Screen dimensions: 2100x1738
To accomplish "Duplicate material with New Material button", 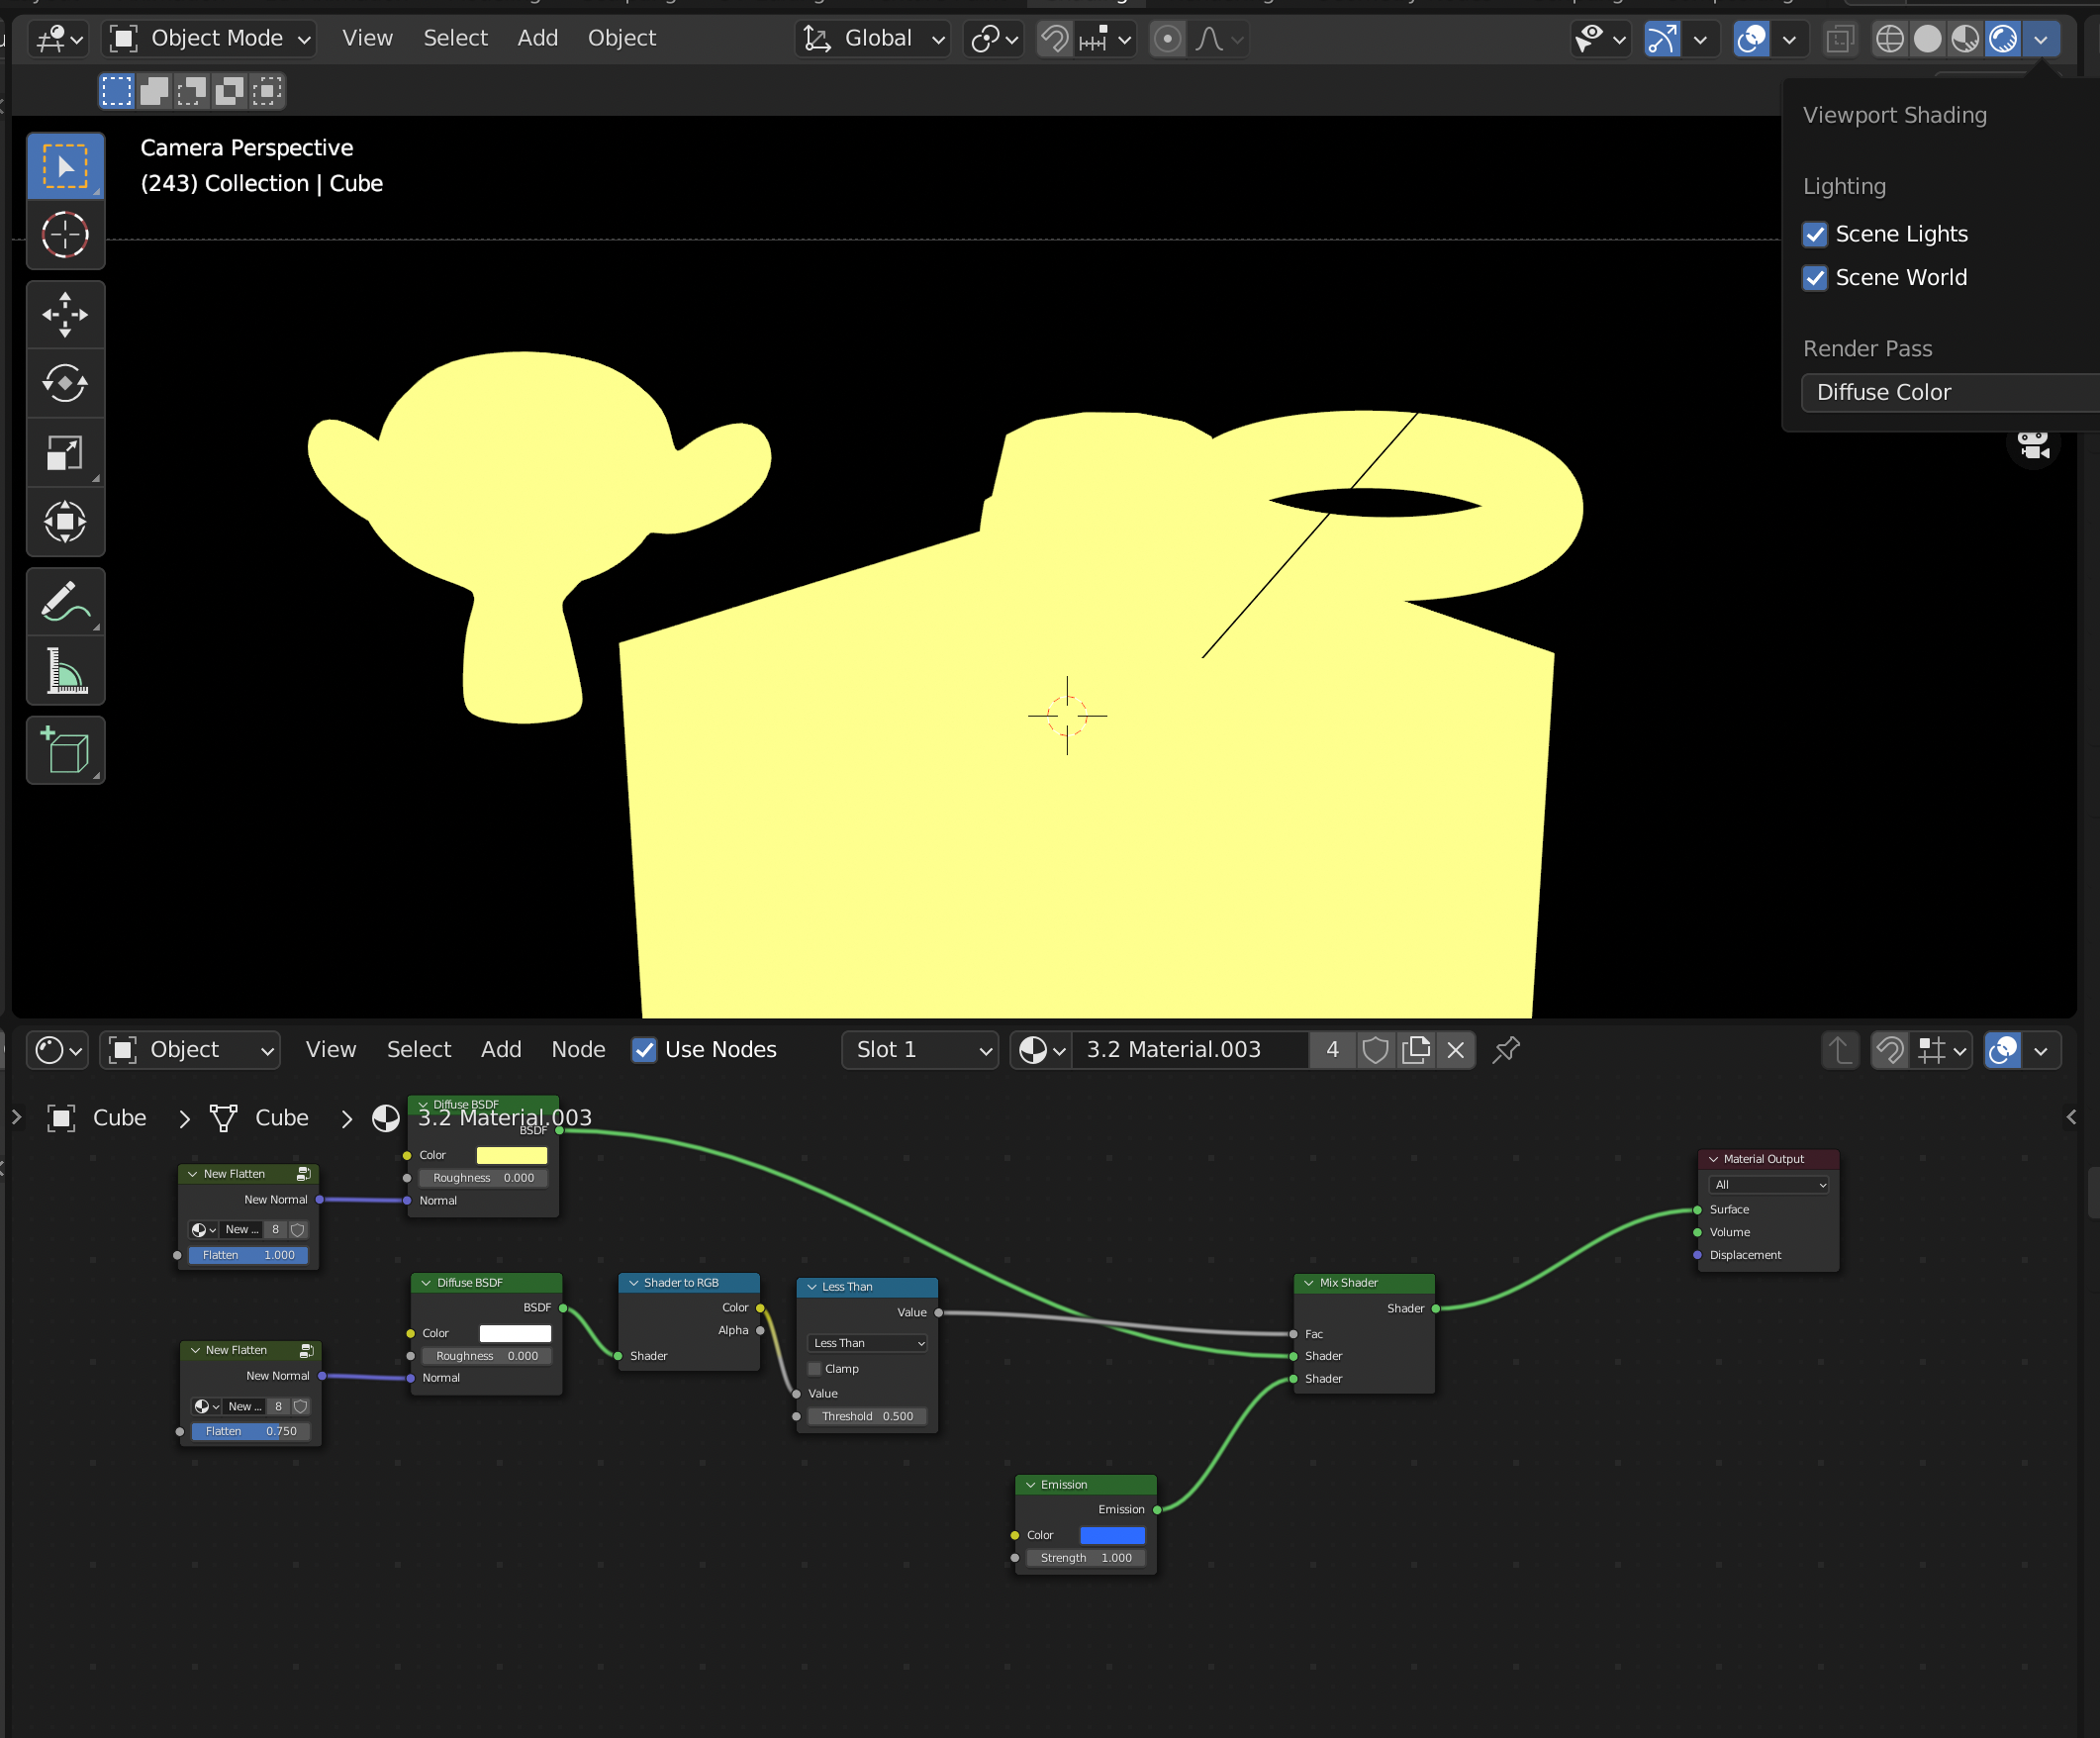I will tap(1416, 1050).
